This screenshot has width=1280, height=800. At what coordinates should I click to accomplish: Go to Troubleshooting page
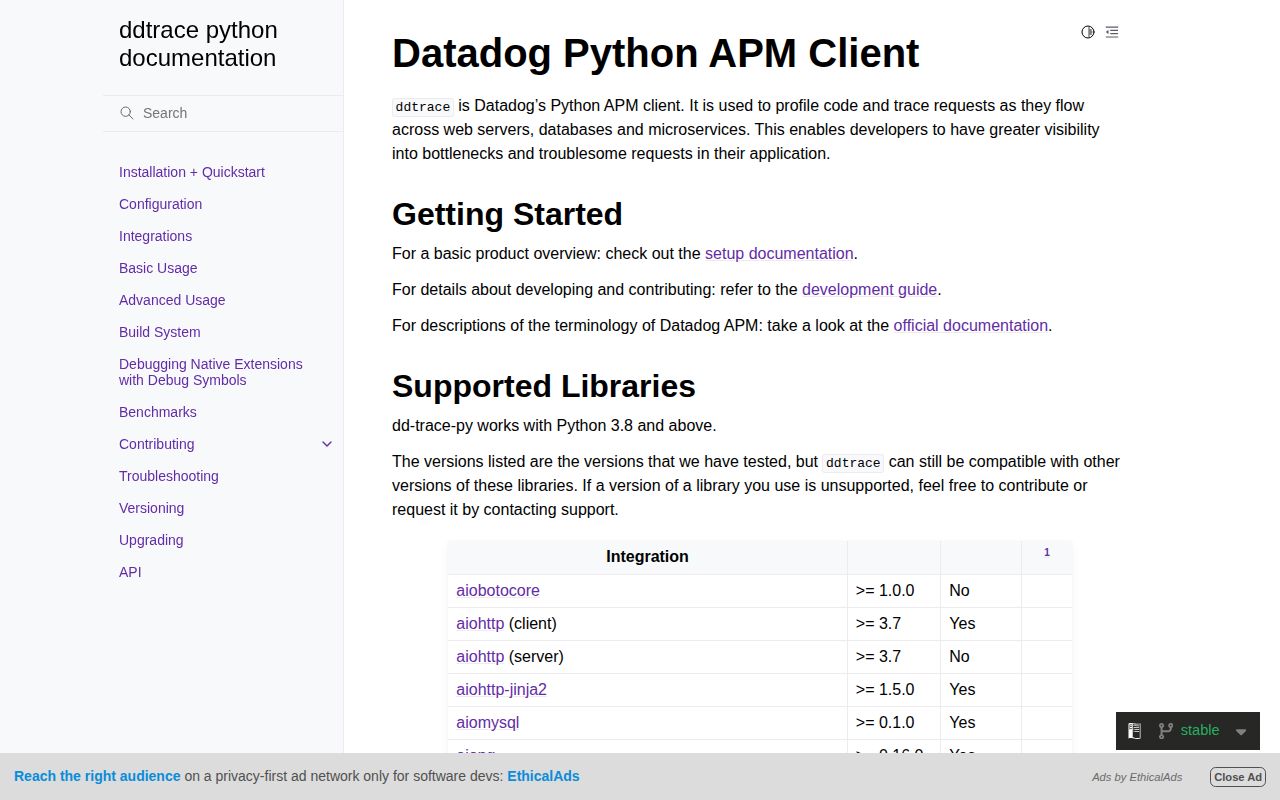(x=169, y=476)
